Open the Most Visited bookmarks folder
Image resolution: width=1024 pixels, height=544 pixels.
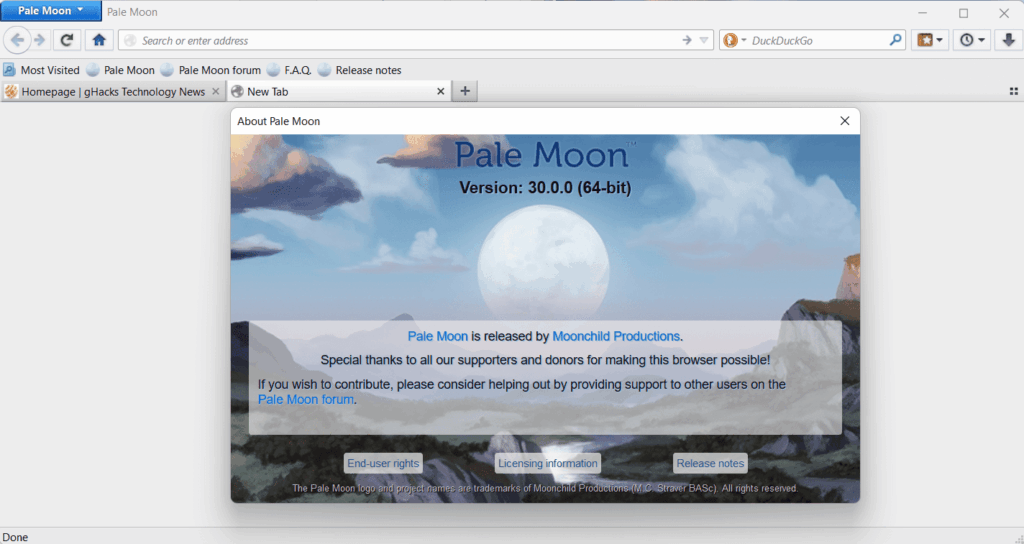tap(42, 70)
